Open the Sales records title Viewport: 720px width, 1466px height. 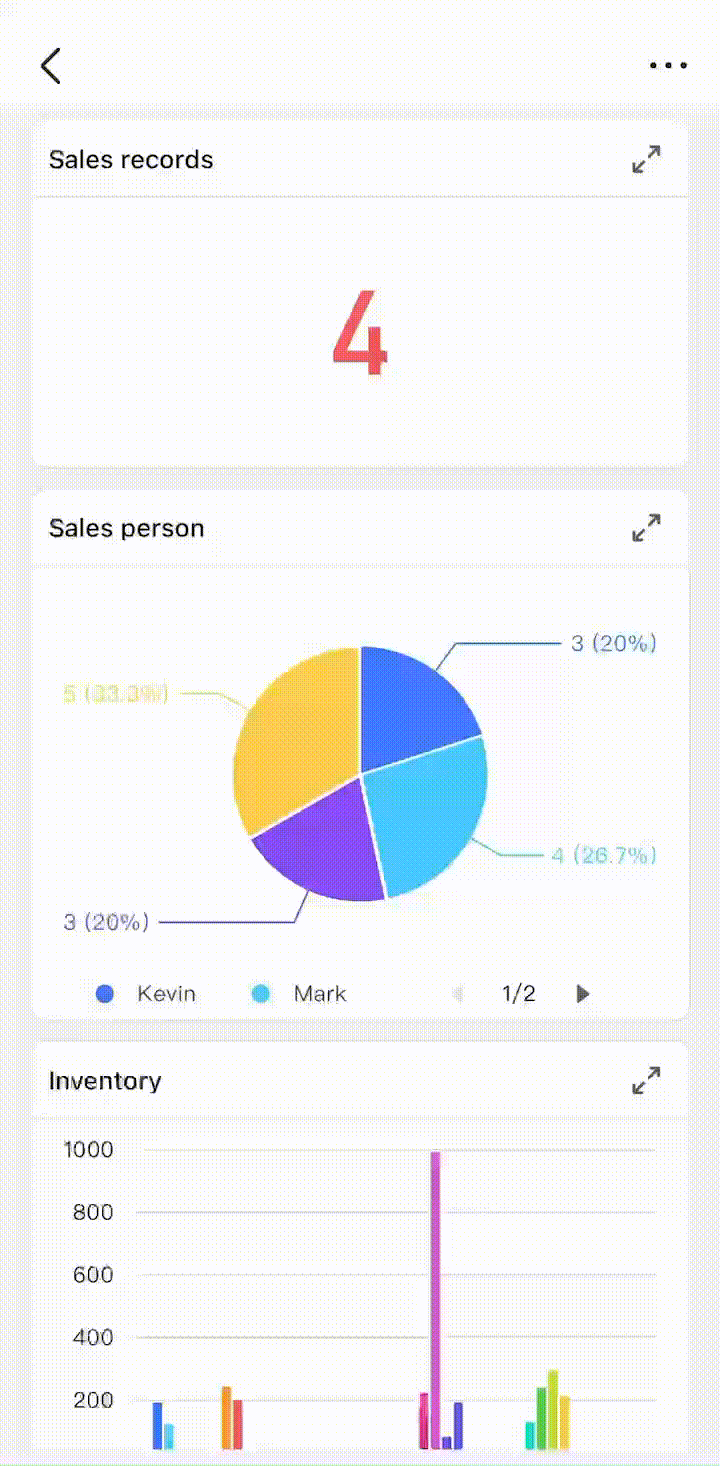click(x=131, y=160)
